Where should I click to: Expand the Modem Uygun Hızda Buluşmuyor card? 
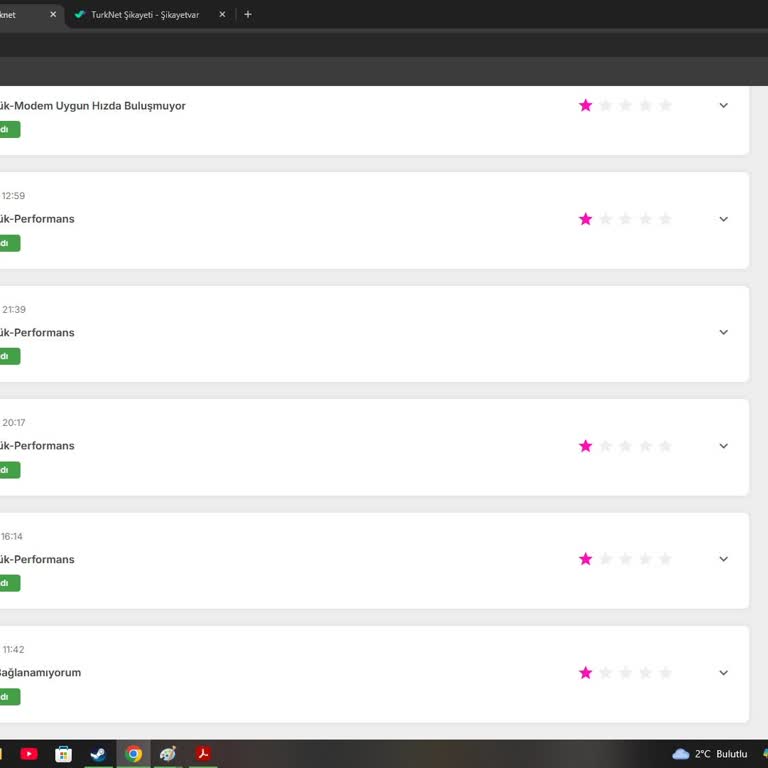tap(723, 105)
